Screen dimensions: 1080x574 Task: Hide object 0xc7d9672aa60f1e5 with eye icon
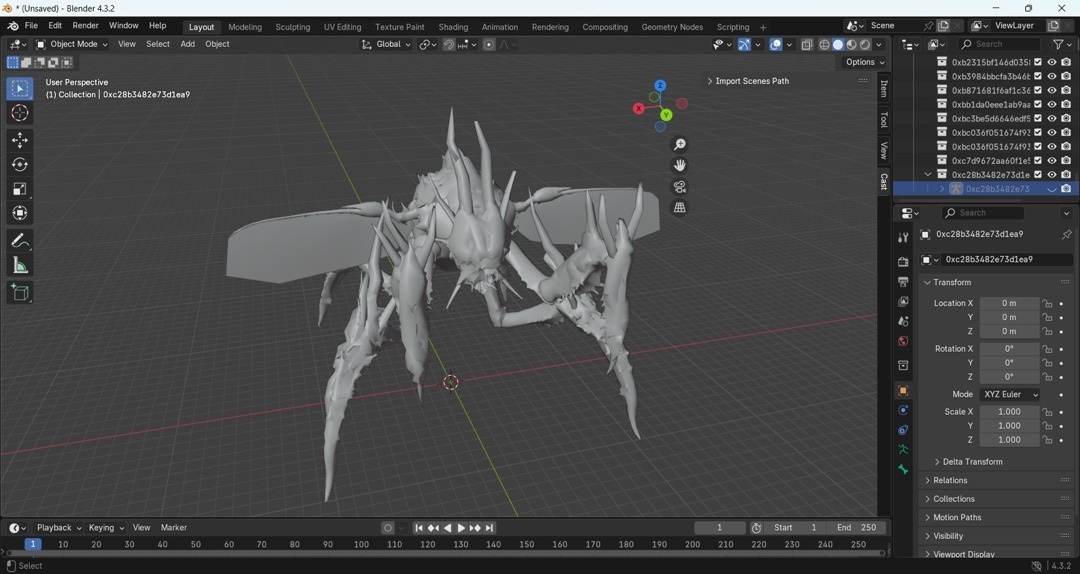[1052, 160]
